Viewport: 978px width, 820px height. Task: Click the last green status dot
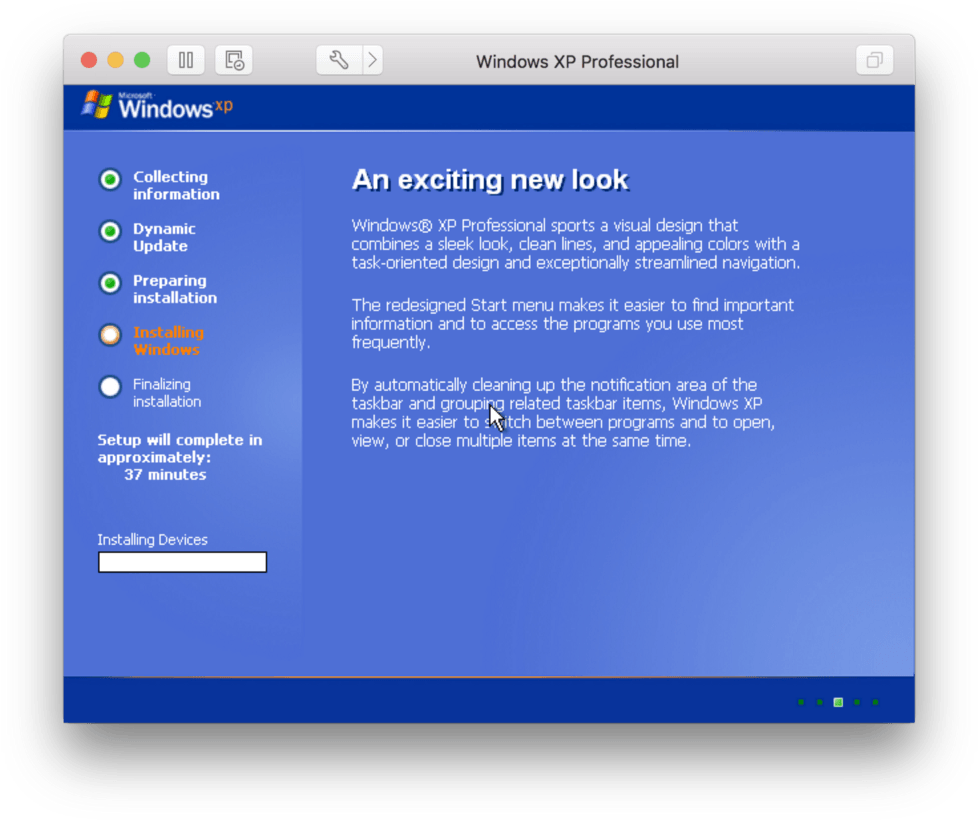875,702
